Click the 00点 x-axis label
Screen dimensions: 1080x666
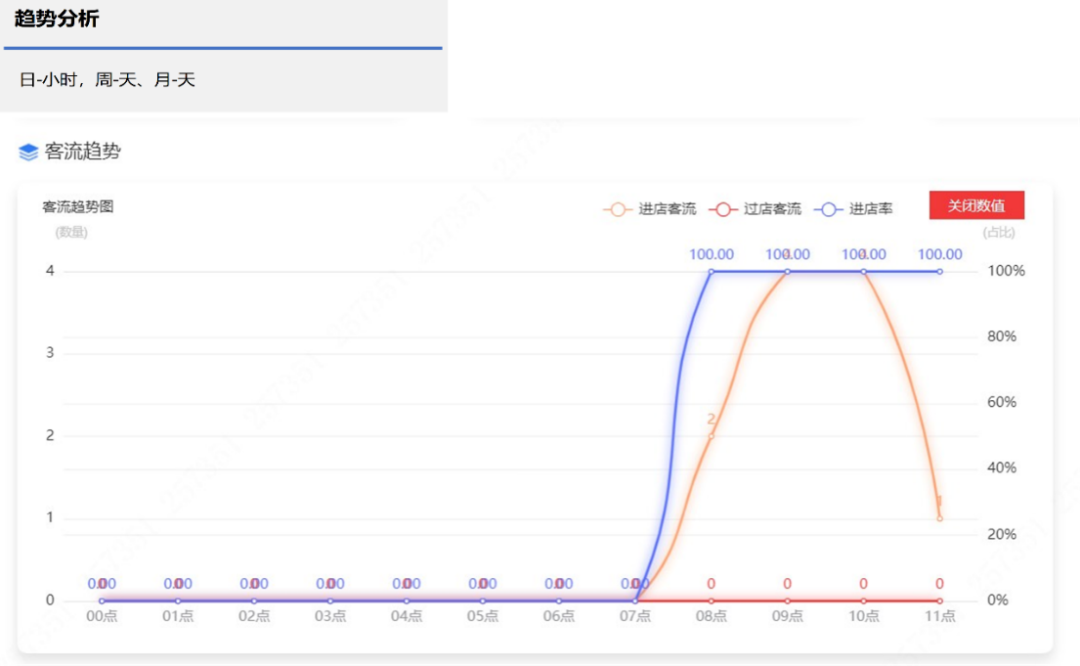(102, 617)
